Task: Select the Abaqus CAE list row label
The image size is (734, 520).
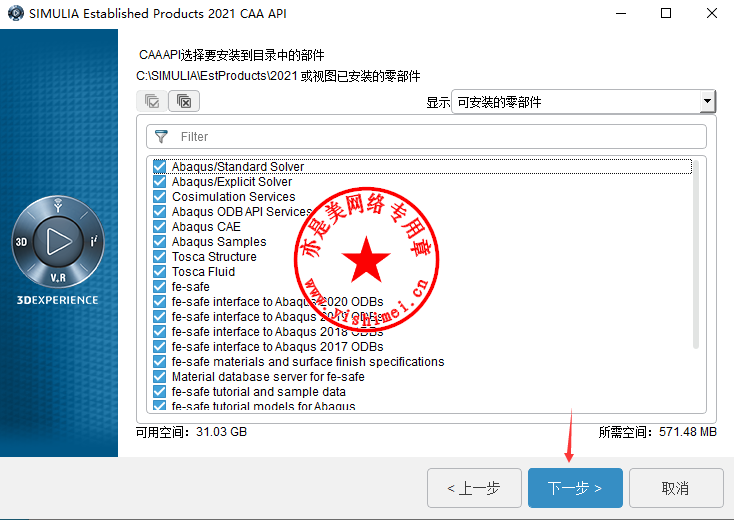Action: pos(206,227)
